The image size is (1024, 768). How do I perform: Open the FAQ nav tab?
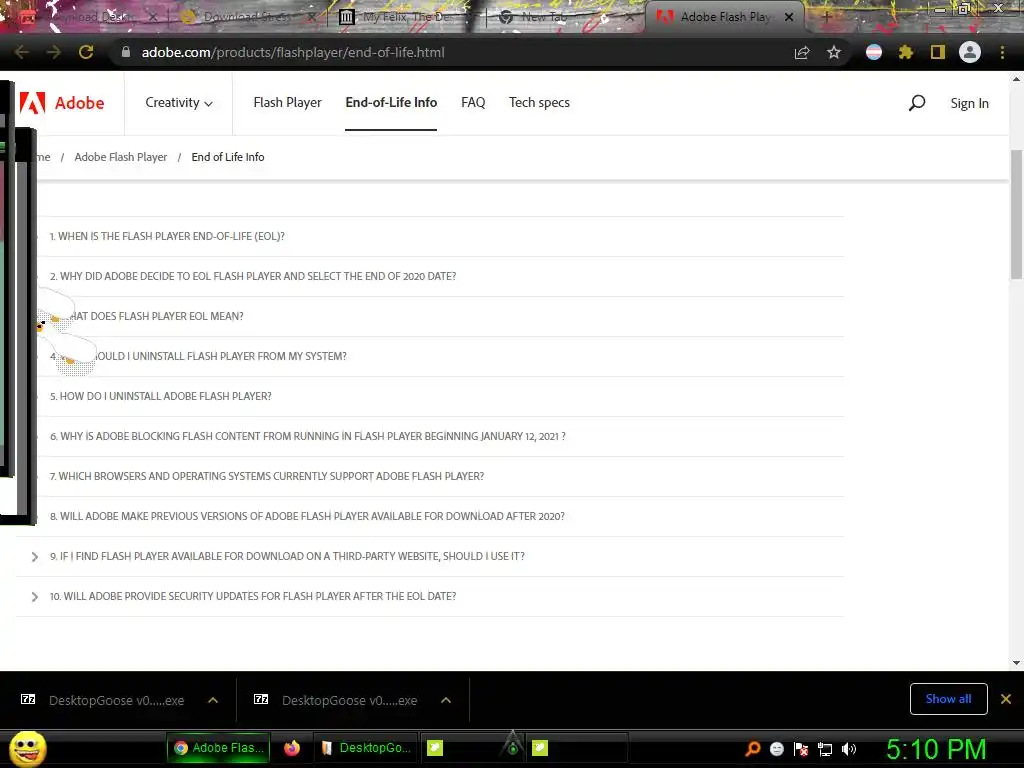point(473,103)
